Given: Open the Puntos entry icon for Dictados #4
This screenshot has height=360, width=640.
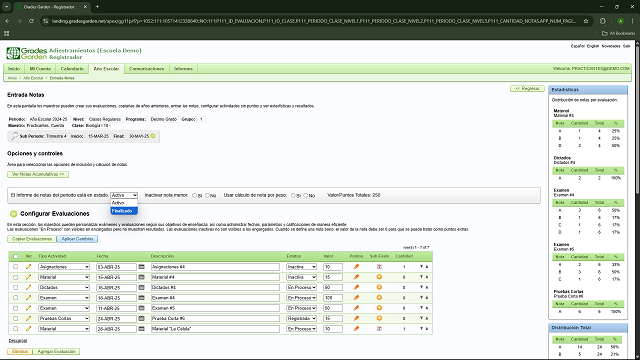Looking at the screenshot, I should click(x=356, y=287).
